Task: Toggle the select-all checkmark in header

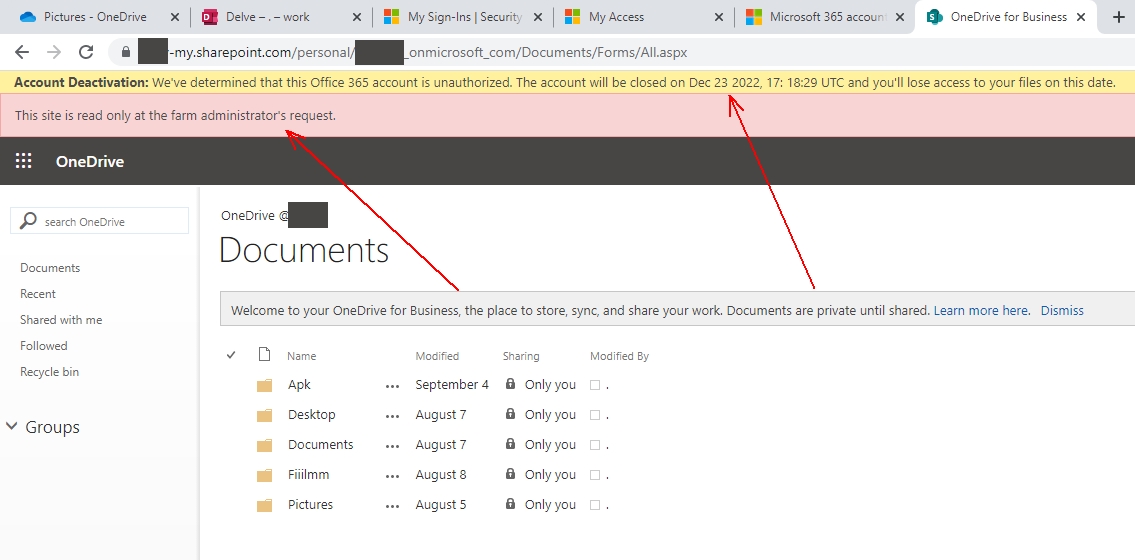Action: pyautogui.click(x=232, y=355)
